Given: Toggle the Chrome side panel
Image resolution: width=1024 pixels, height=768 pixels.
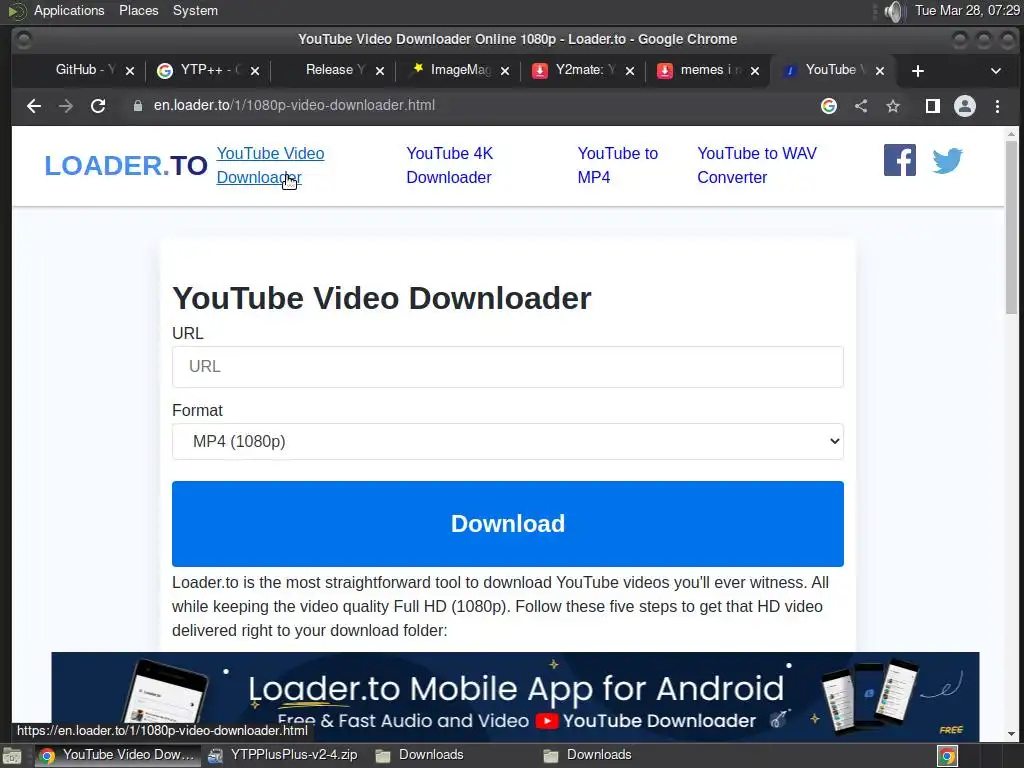Looking at the screenshot, I should (933, 106).
